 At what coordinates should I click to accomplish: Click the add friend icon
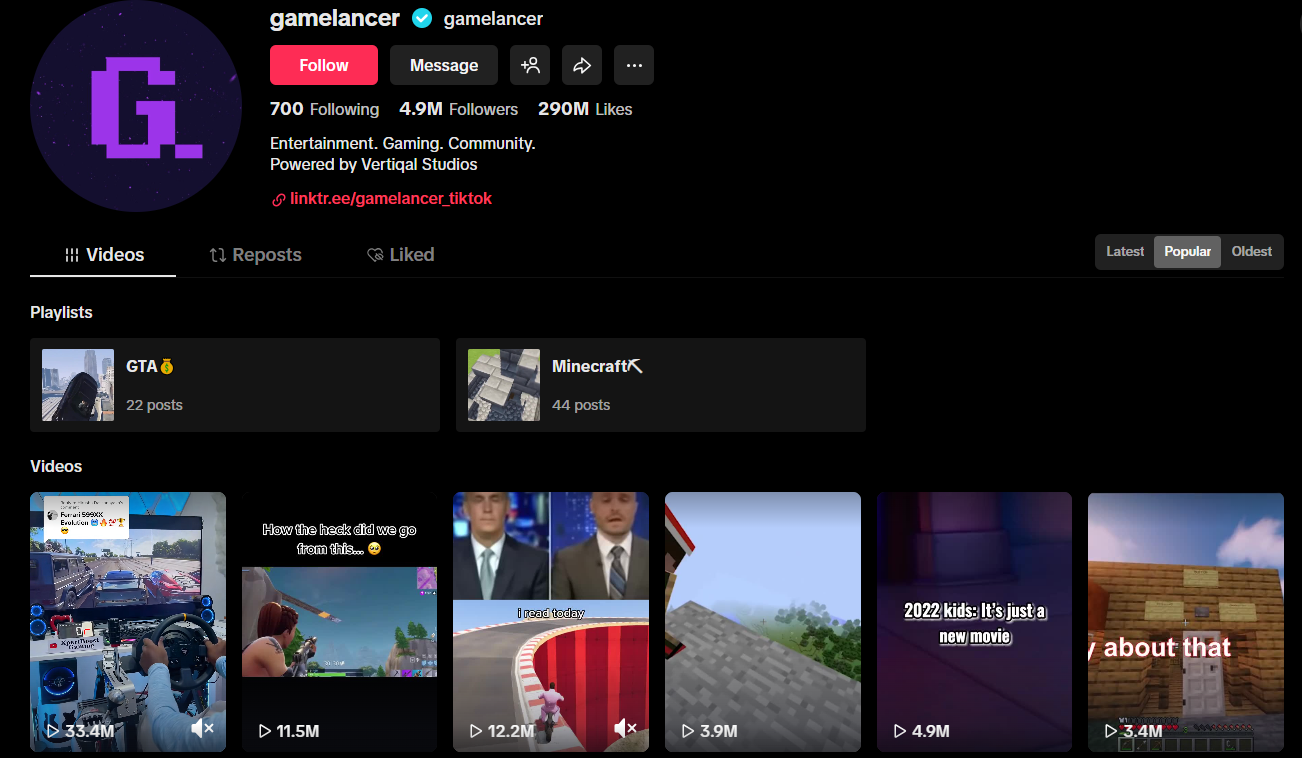(530, 64)
